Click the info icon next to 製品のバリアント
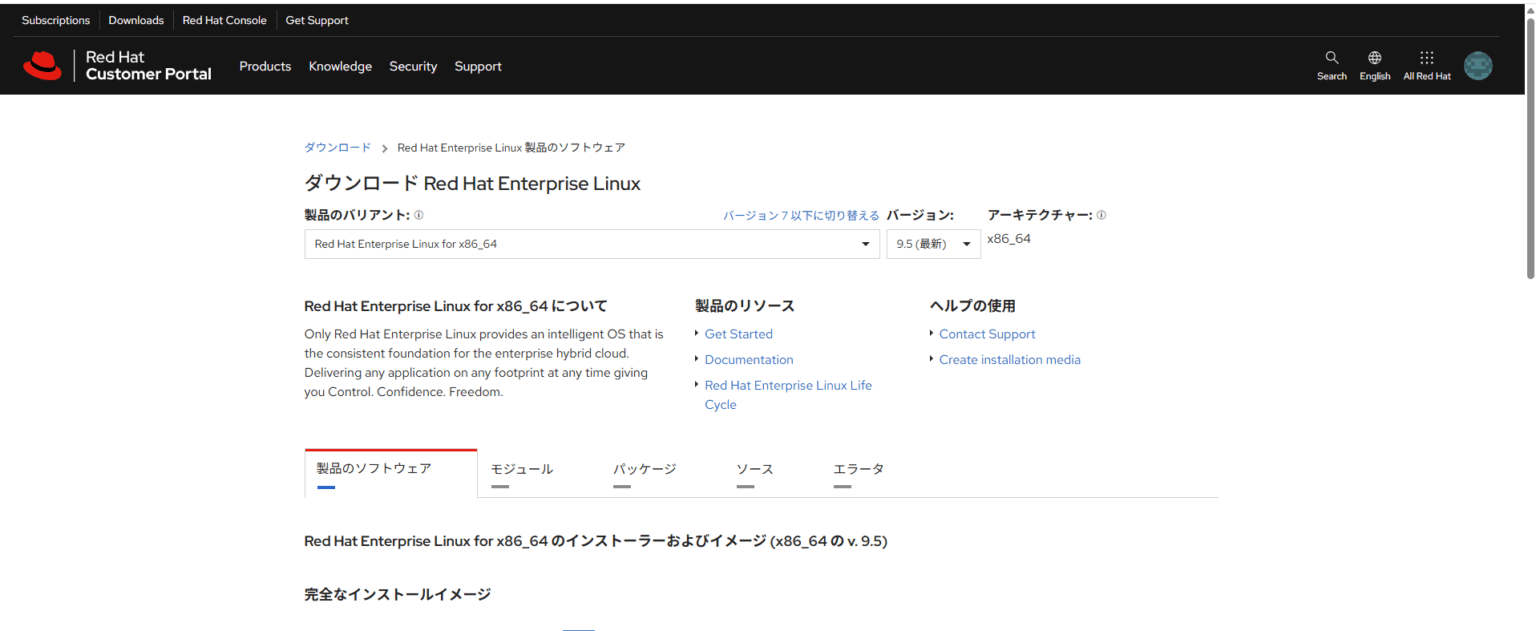Screen dimensions: 1536x631 (x=419, y=214)
